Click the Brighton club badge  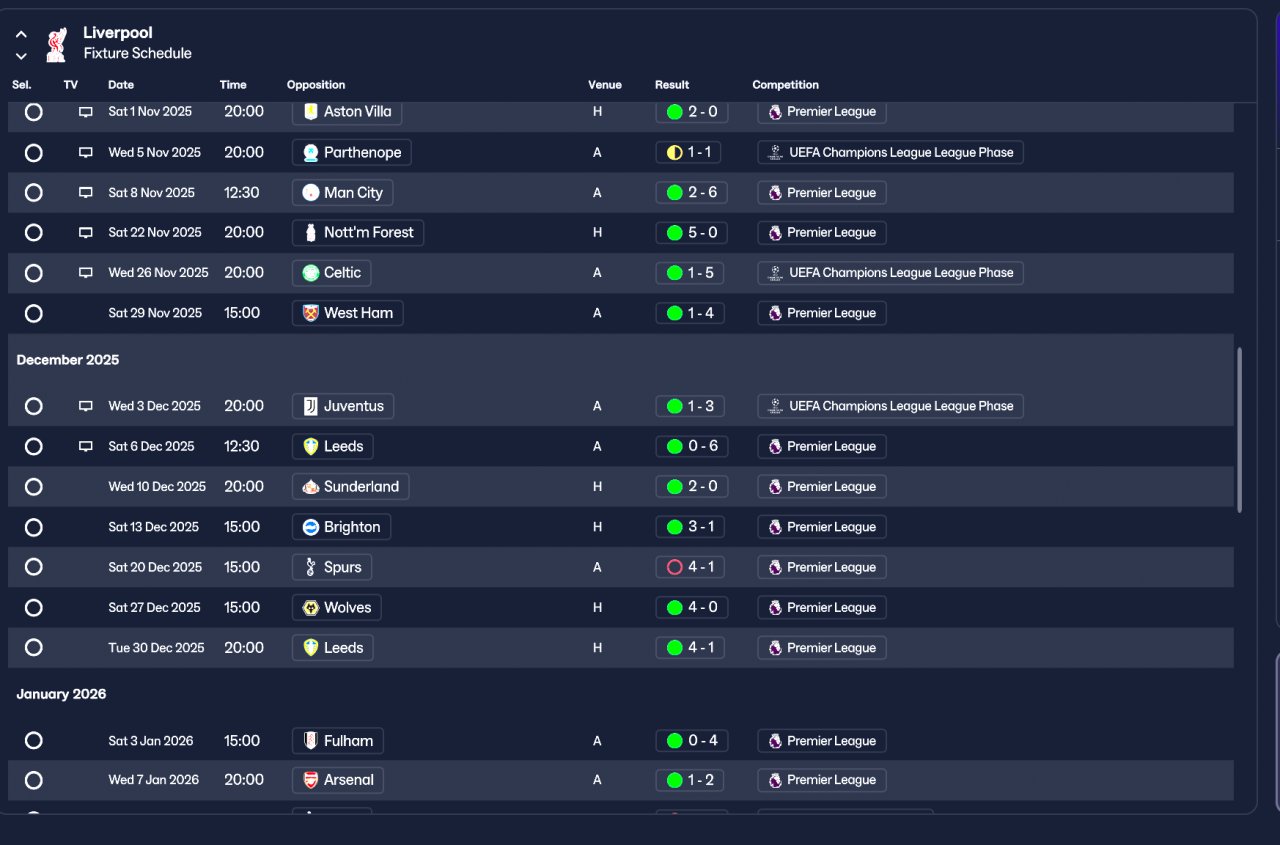[x=311, y=527]
